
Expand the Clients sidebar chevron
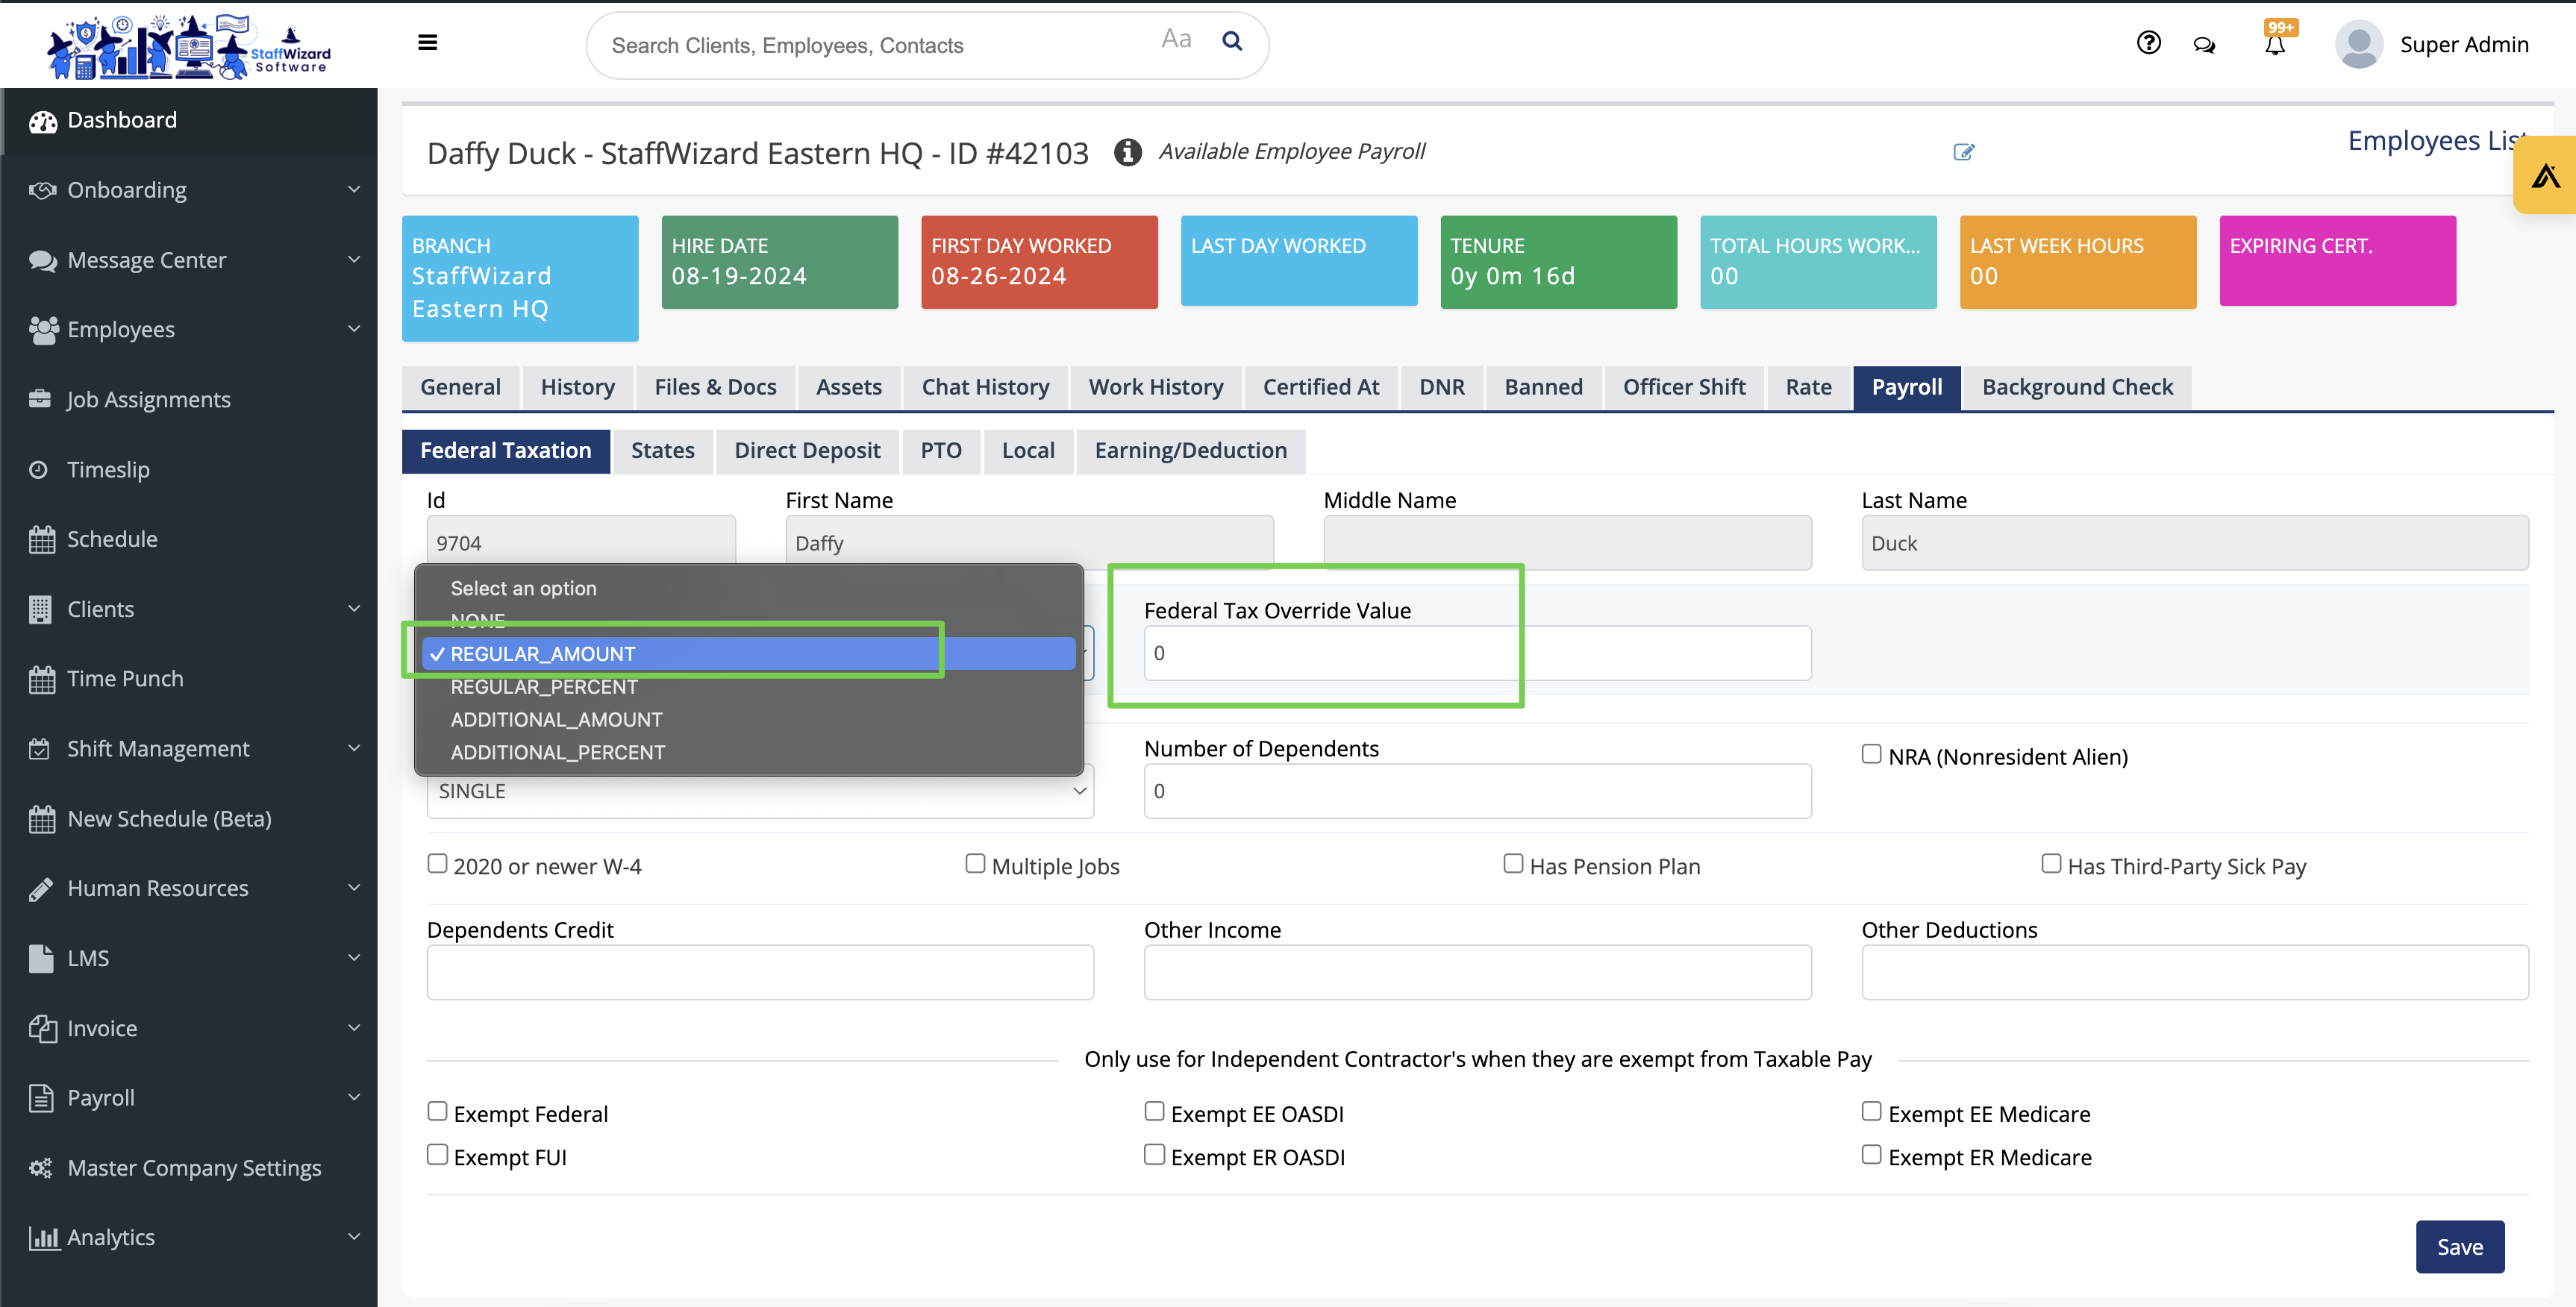[353, 608]
